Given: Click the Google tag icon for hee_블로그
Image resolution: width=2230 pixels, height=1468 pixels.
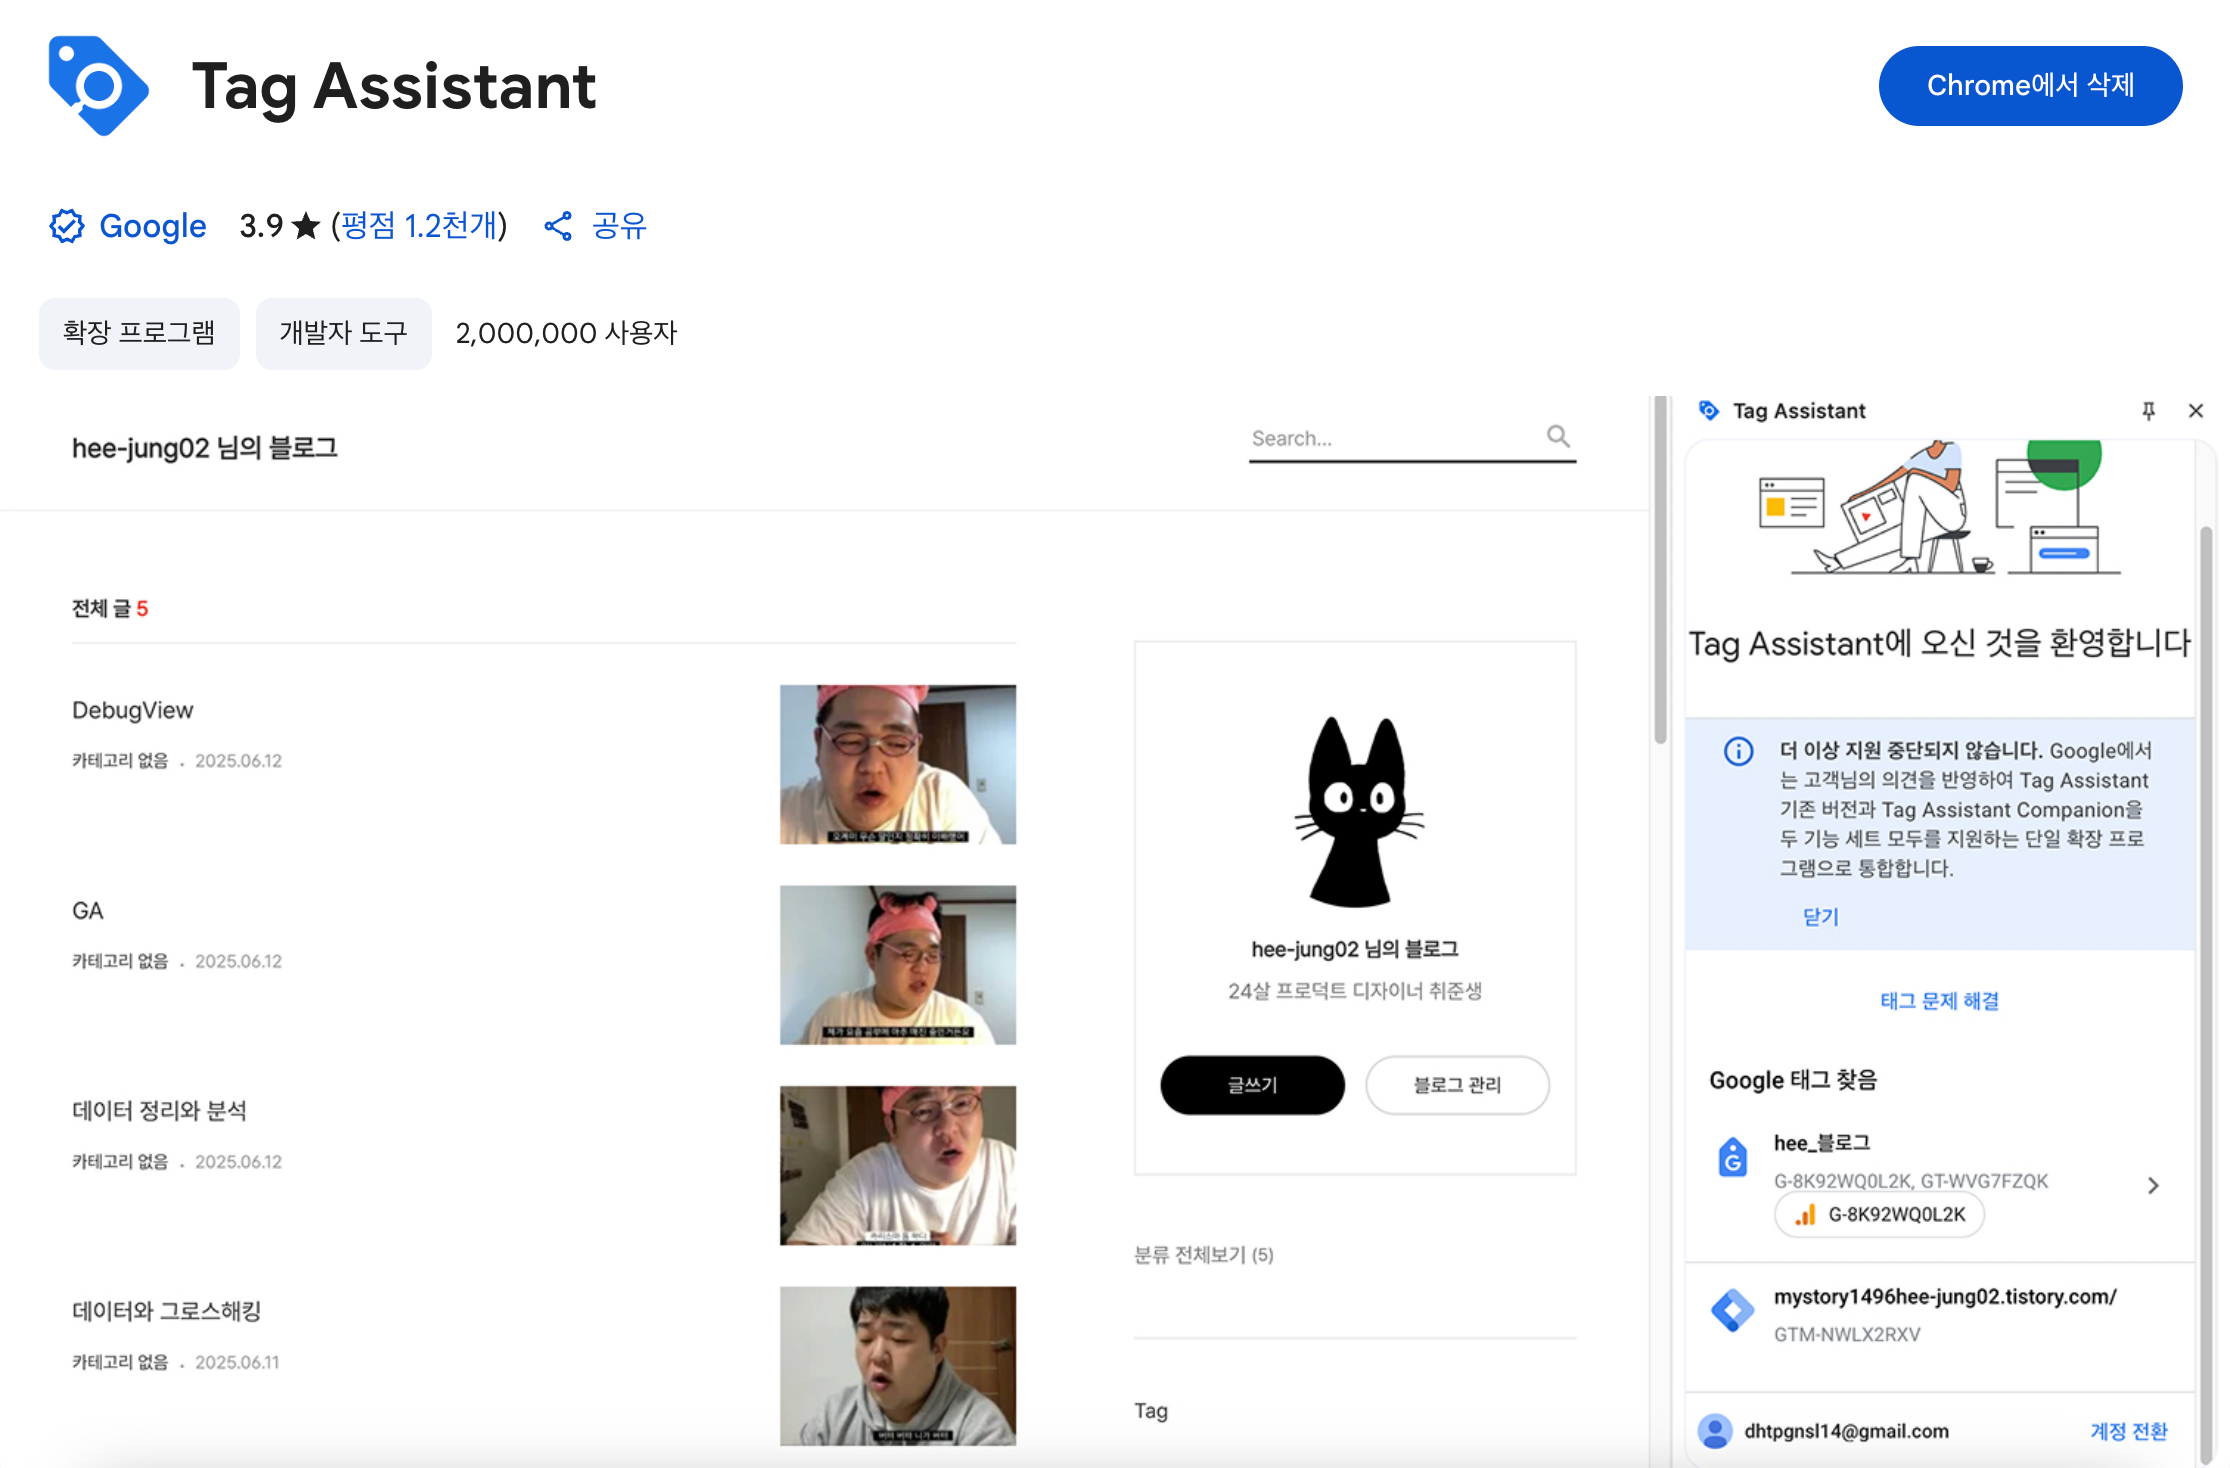Looking at the screenshot, I should 1733,1158.
